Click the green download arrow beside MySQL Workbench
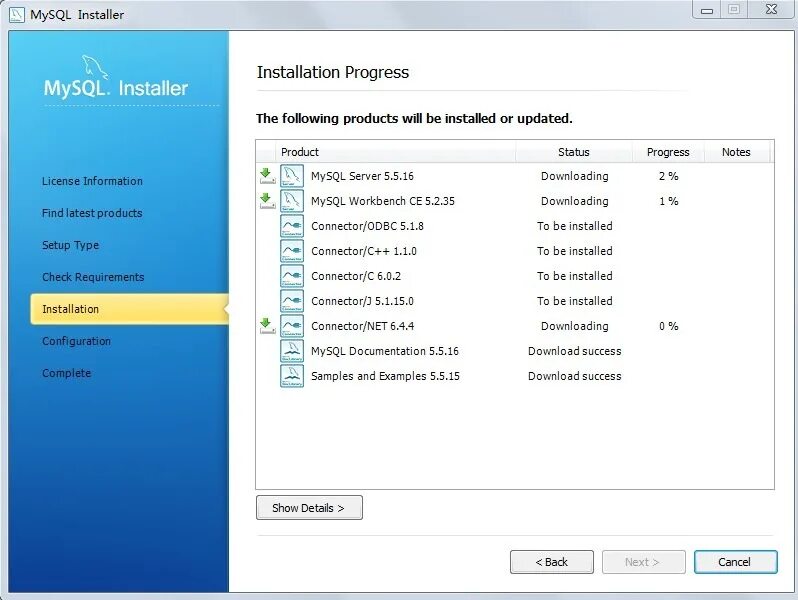This screenshot has height=600, width=798. pos(267,201)
